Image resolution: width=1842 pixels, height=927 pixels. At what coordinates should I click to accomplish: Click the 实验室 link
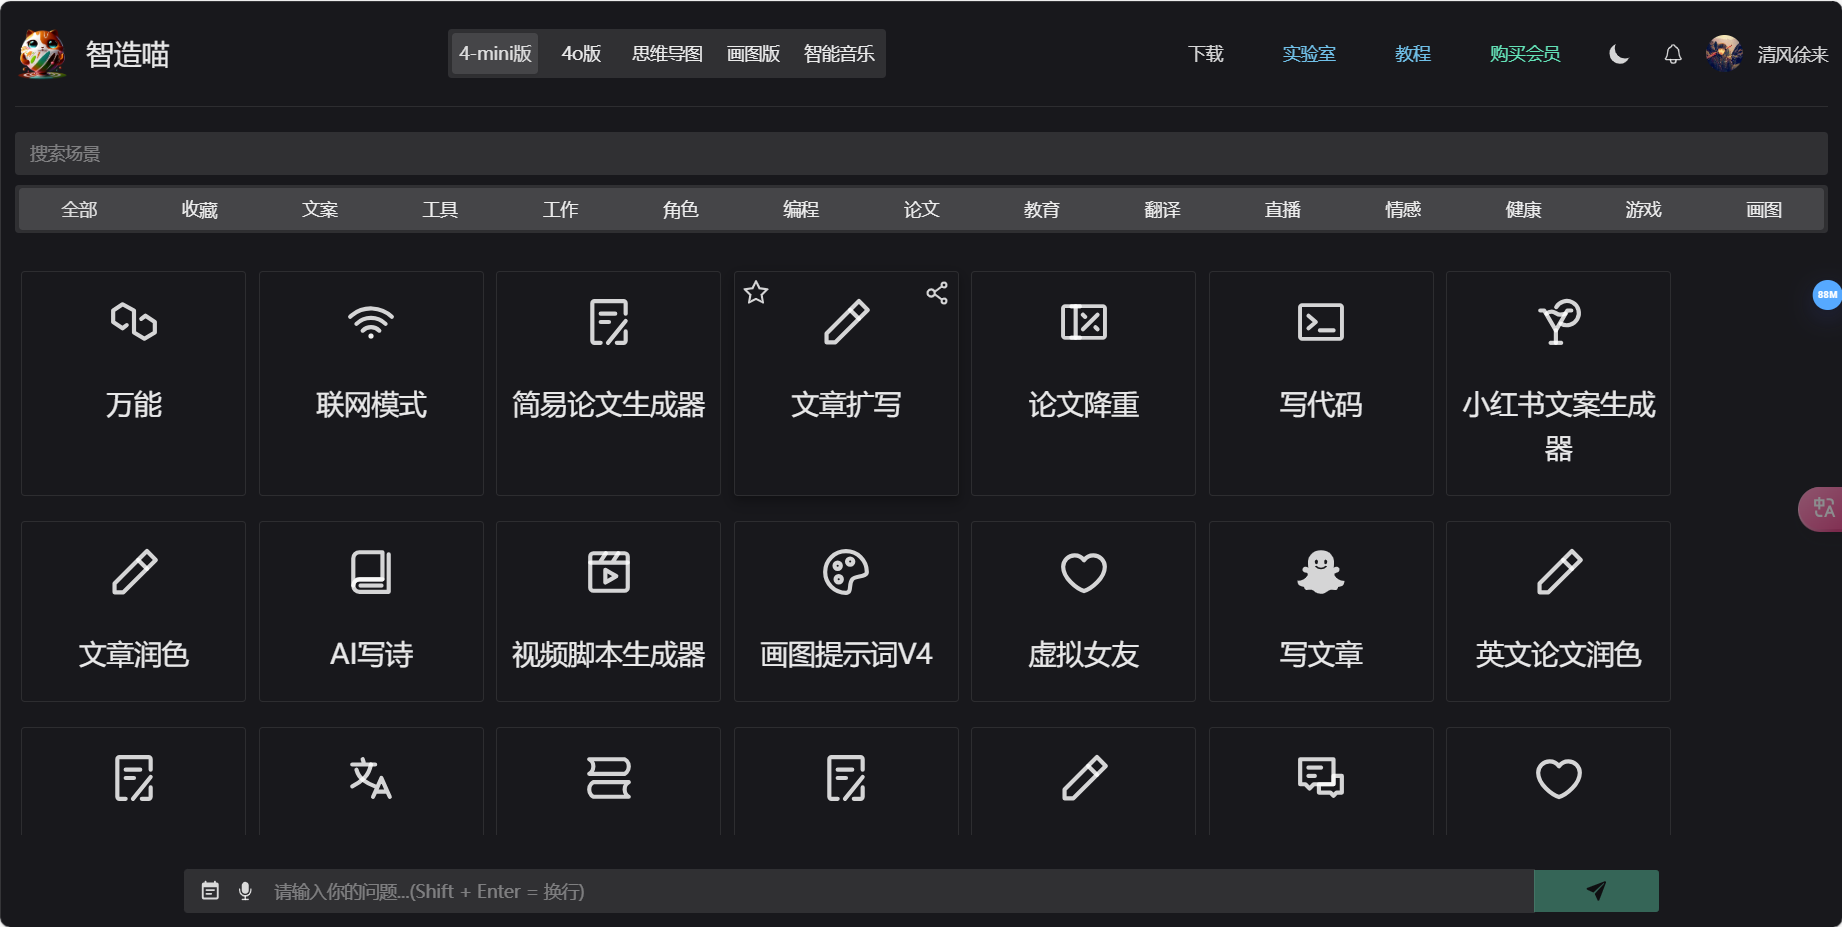pos(1309,54)
